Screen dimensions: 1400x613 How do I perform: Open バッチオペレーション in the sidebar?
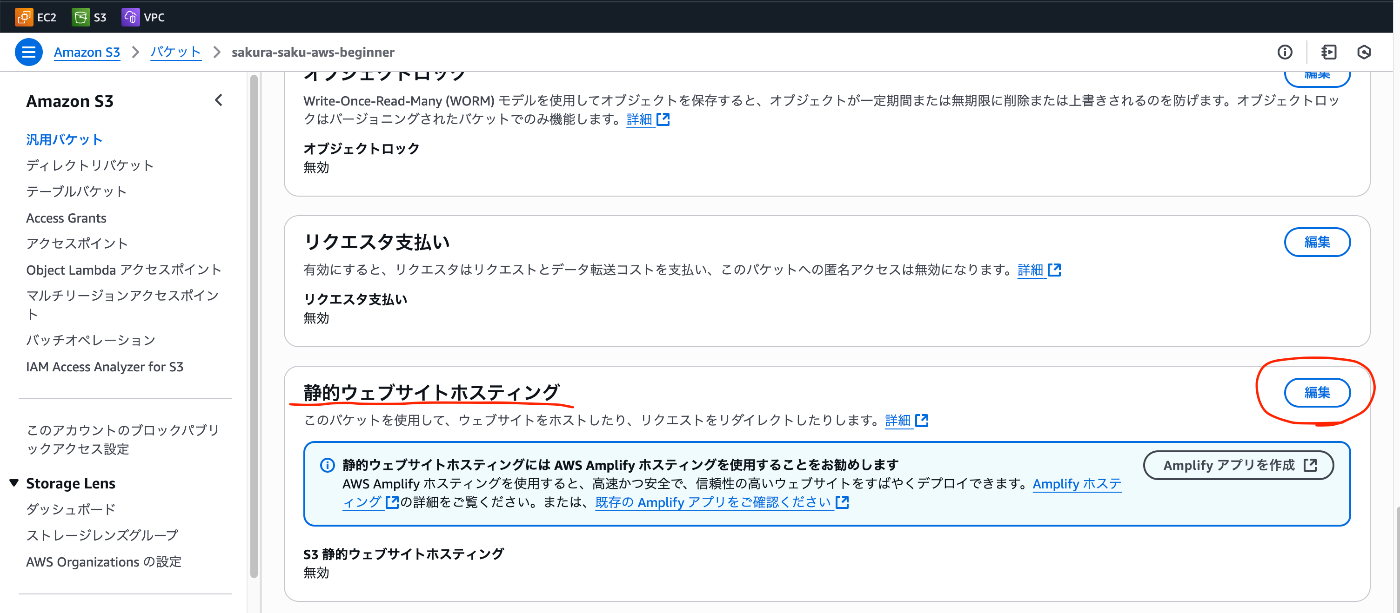(x=91, y=340)
